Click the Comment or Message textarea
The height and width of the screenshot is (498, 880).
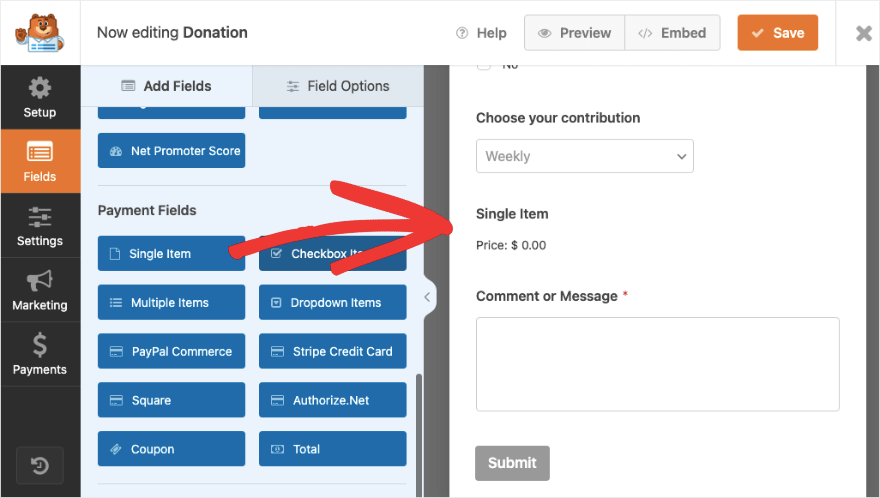point(658,364)
